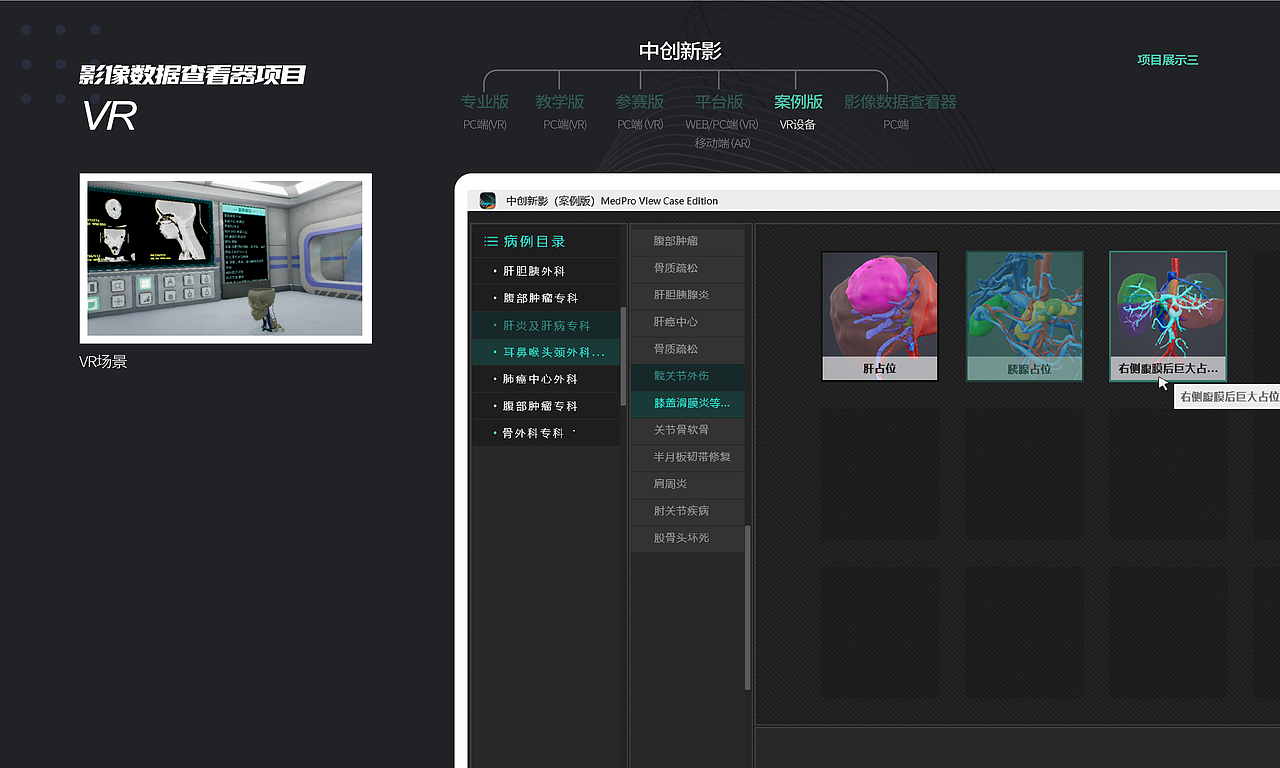Choose the 膝盖滑膜炎等… disease entry
Screen dimensions: 1280x768
[x=688, y=403]
